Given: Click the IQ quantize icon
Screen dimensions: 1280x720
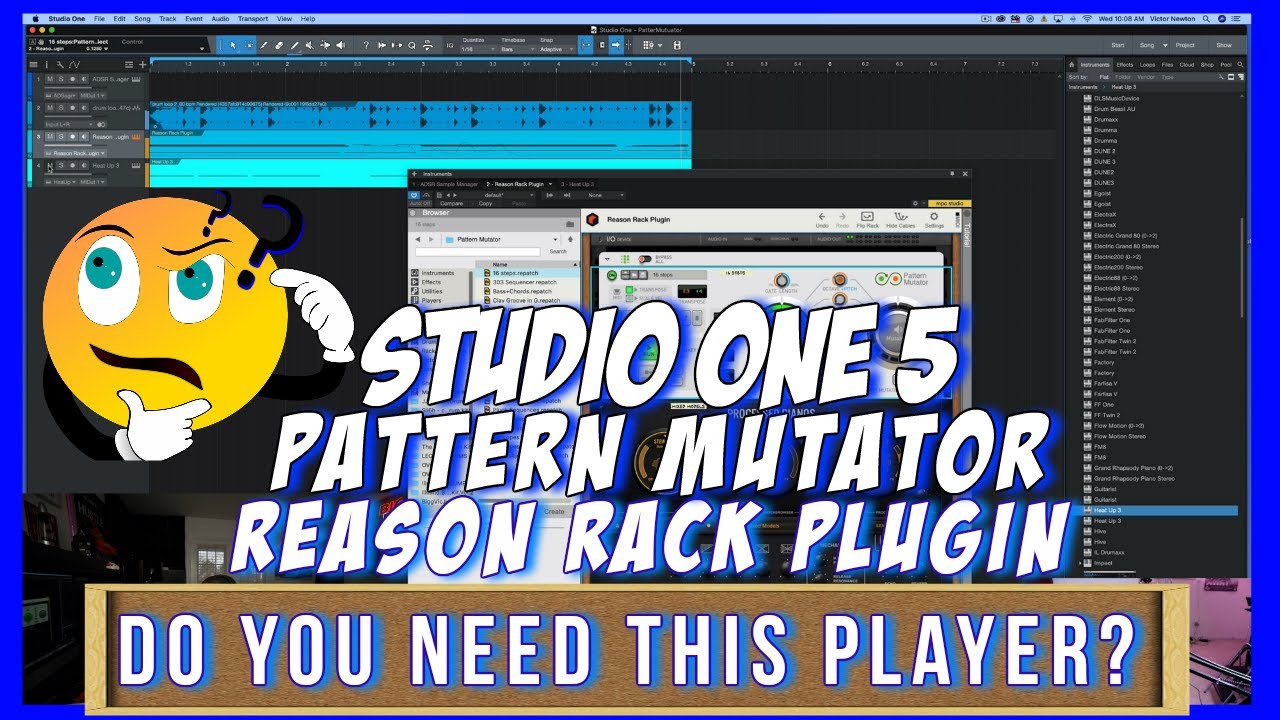Looking at the screenshot, I should [450, 45].
